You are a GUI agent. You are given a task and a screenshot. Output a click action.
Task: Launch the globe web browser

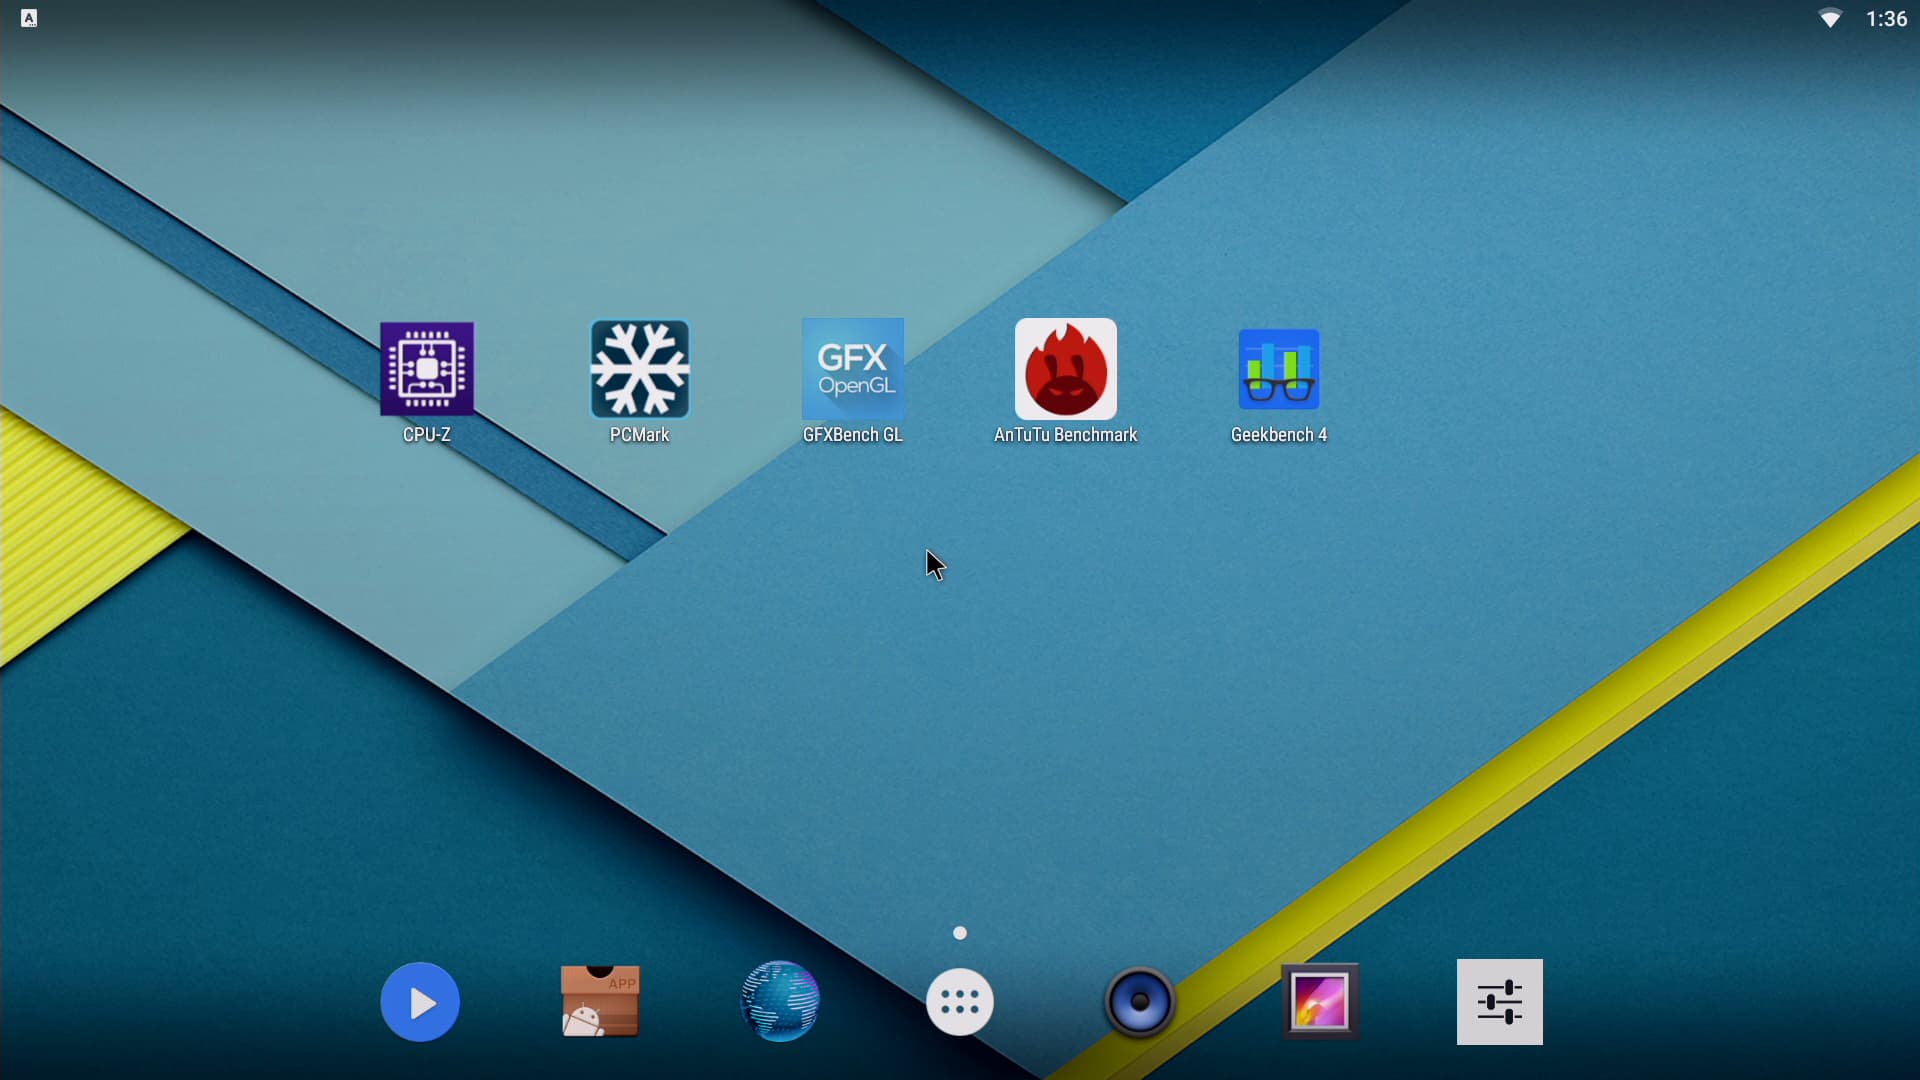(x=780, y=1002)
